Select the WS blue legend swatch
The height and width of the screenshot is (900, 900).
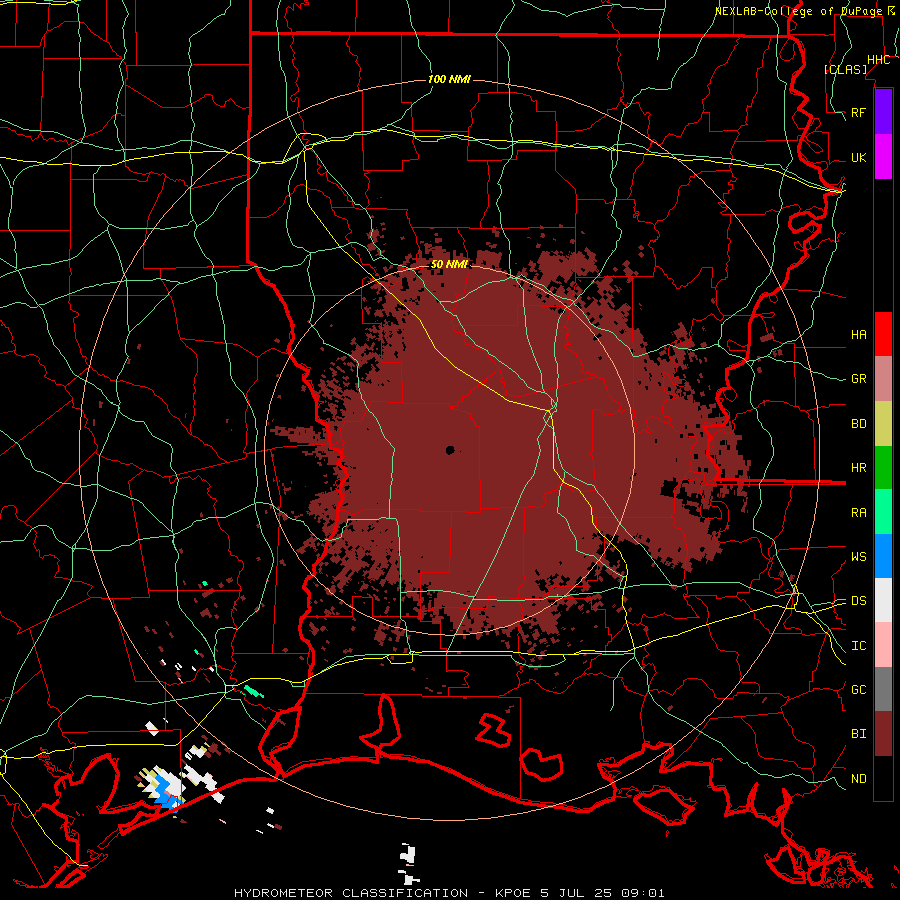tap(883, 556)
